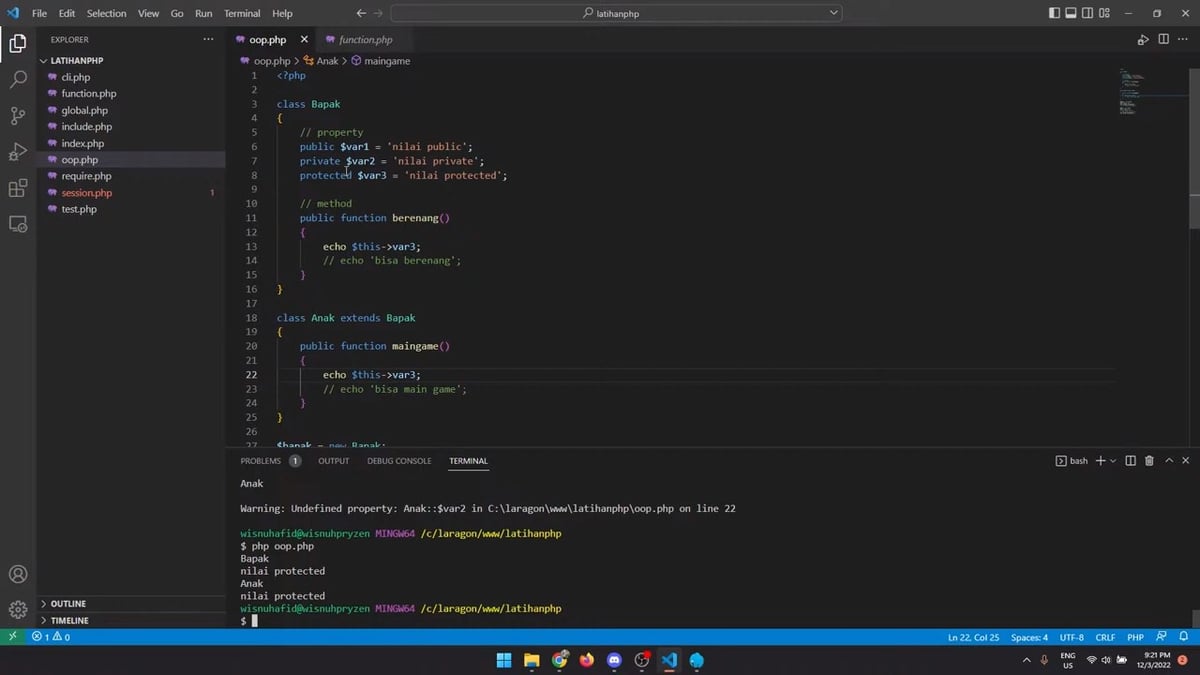Maximize the terminal panel with the chevron
This screenshot has height=675, width=1200.
tap(1168, 460)
